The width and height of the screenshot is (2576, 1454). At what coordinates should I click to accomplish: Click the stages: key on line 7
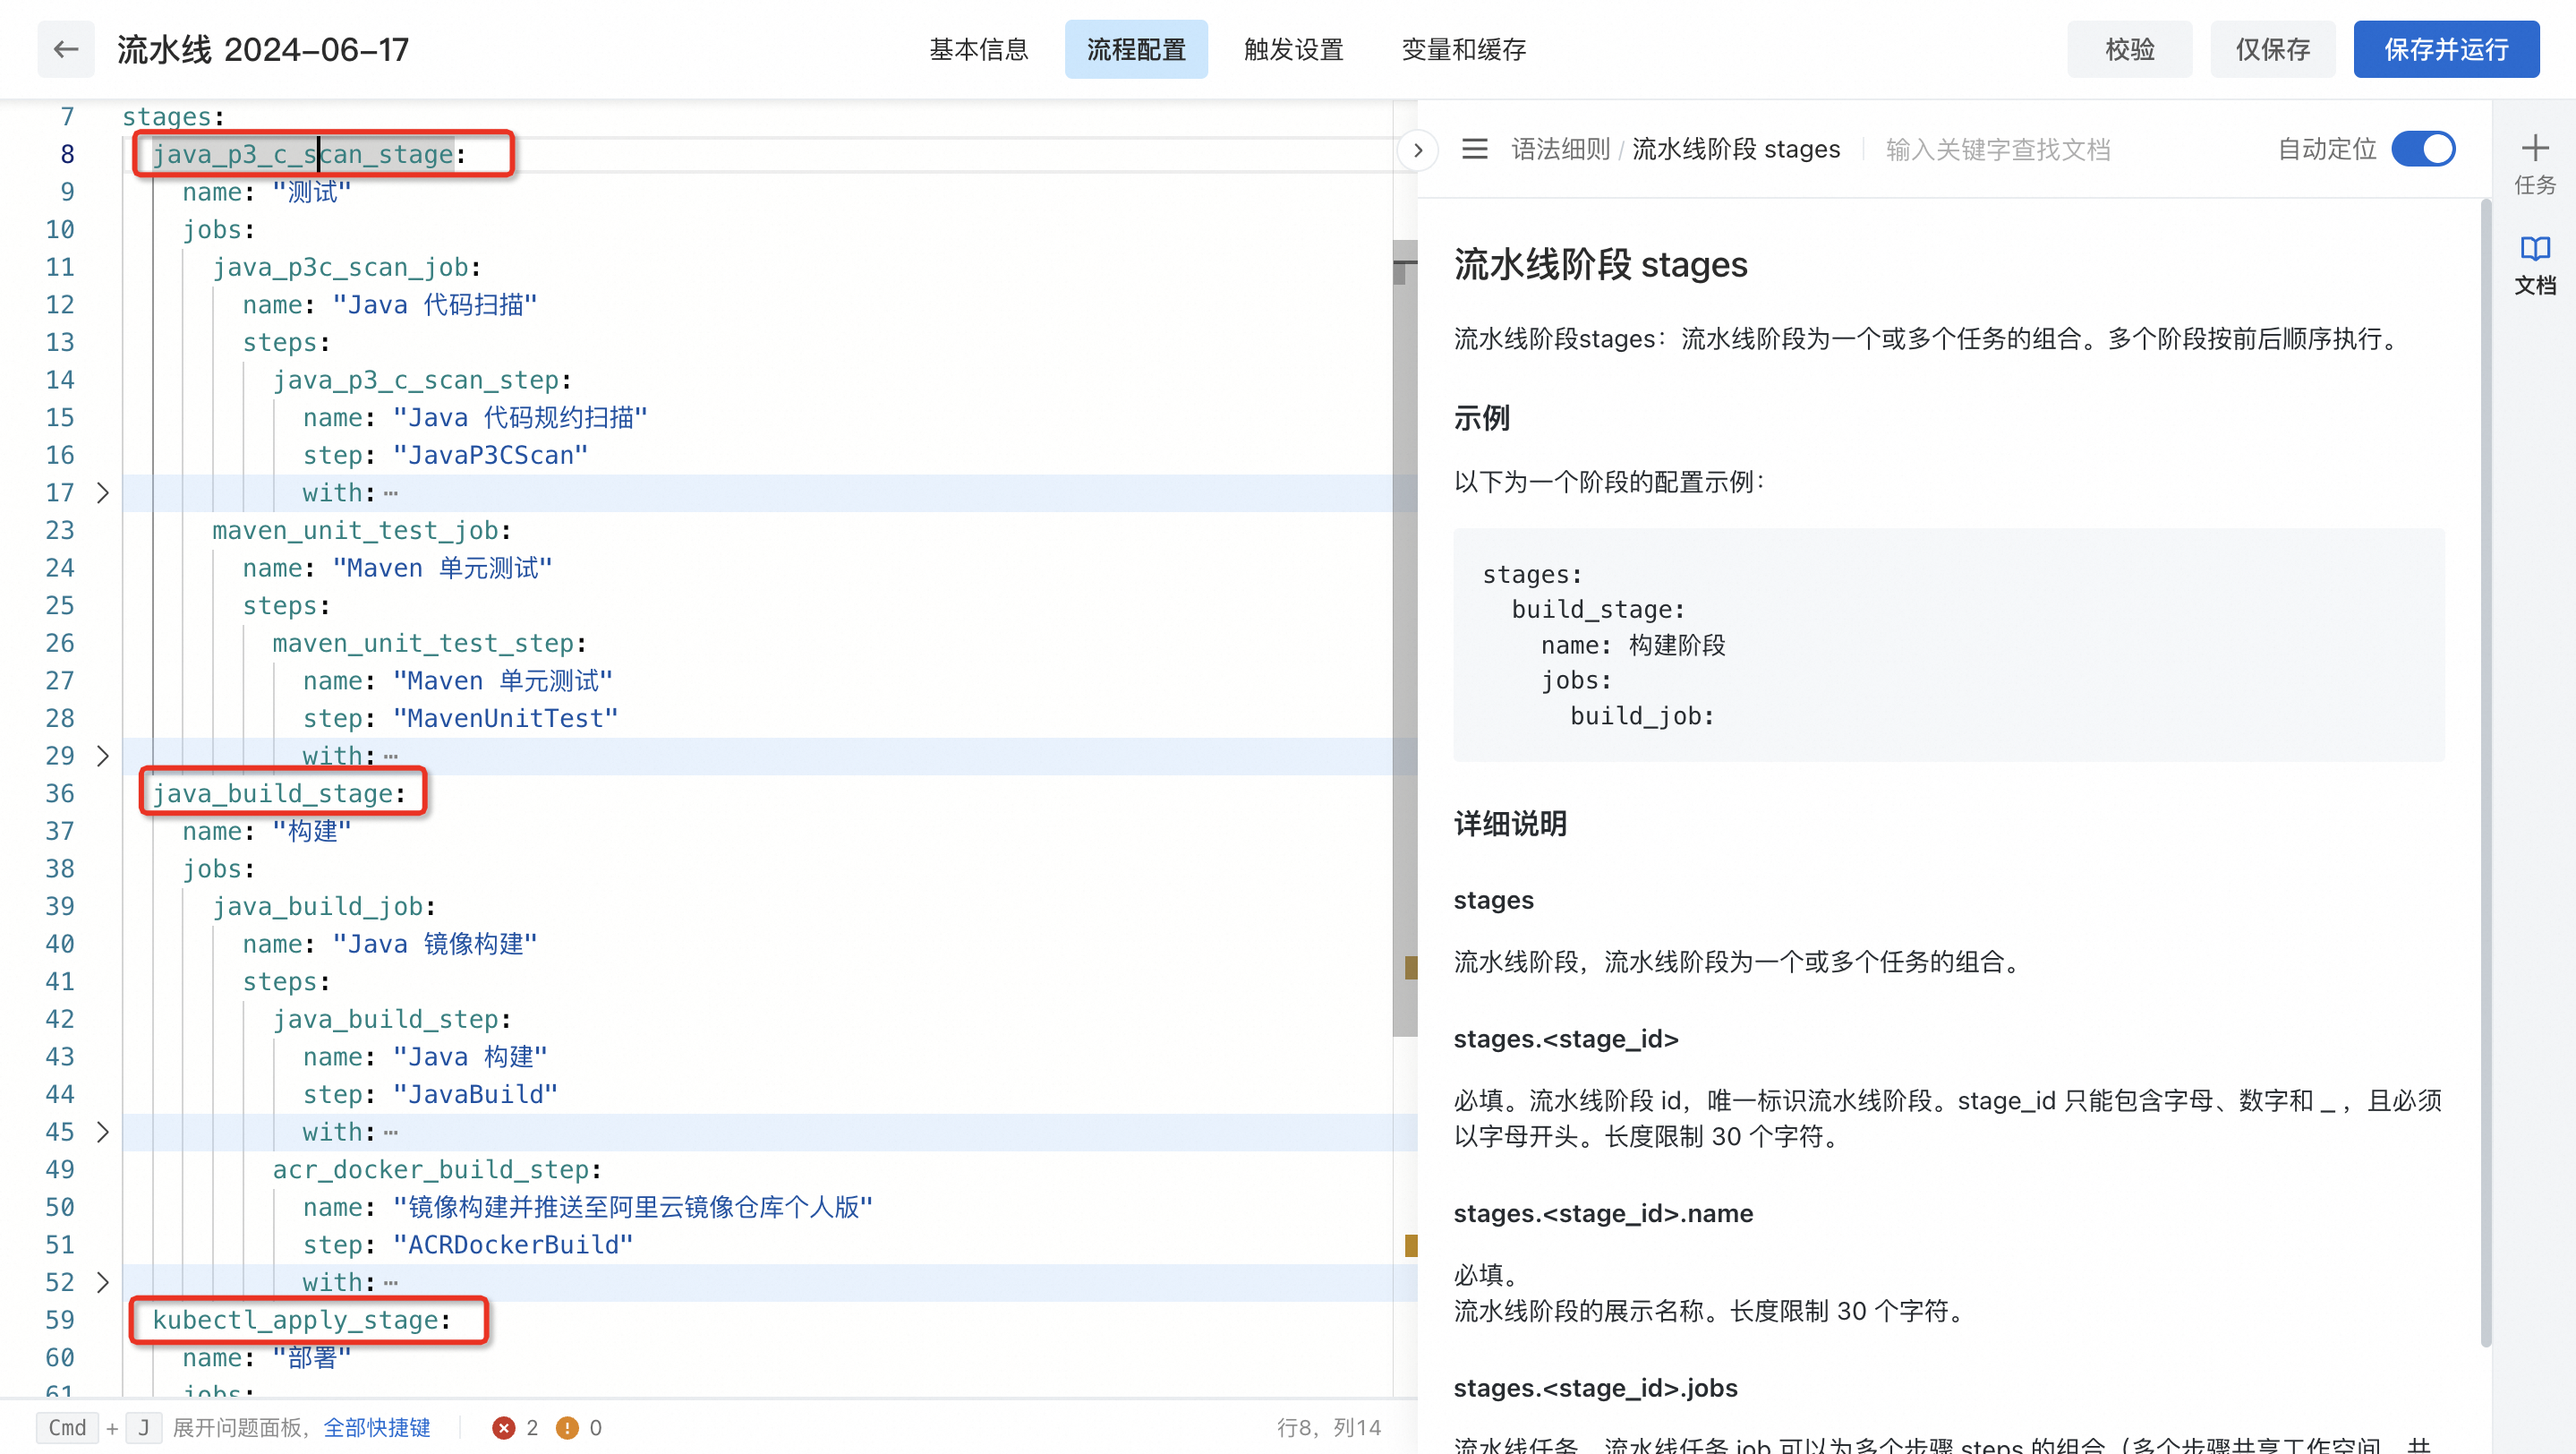click(x=173, y=117)
